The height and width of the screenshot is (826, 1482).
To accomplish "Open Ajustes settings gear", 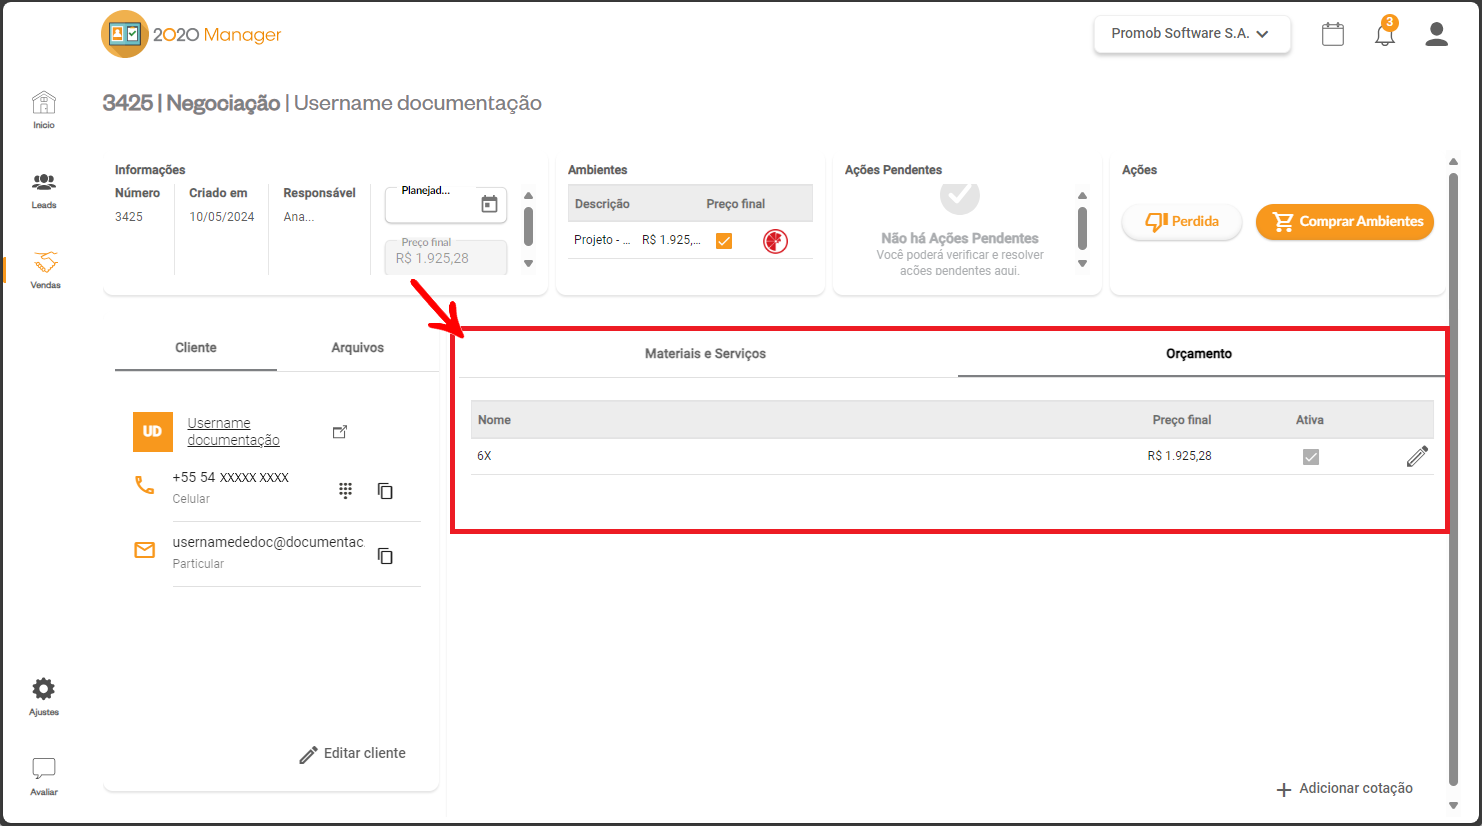I will coord(44,697).
